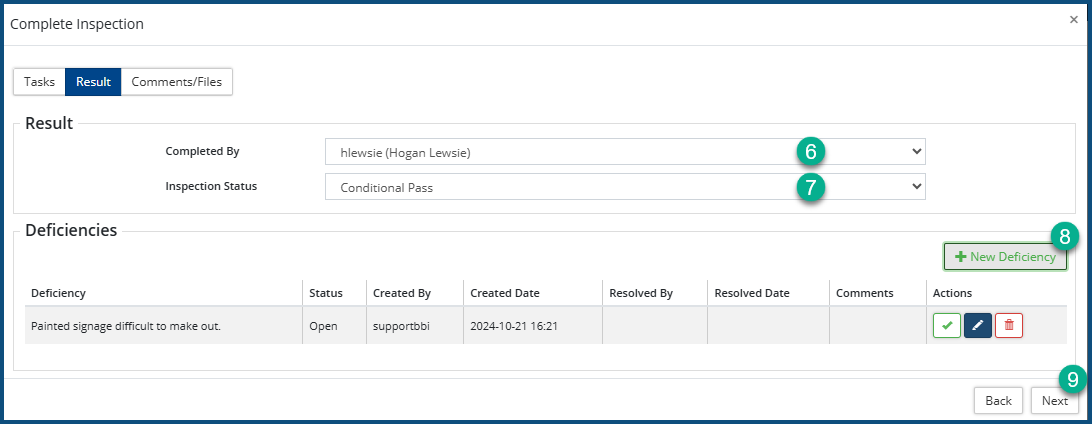Click the Deficiency column header
1092x424 pixels.
click(x=58, y=293)
